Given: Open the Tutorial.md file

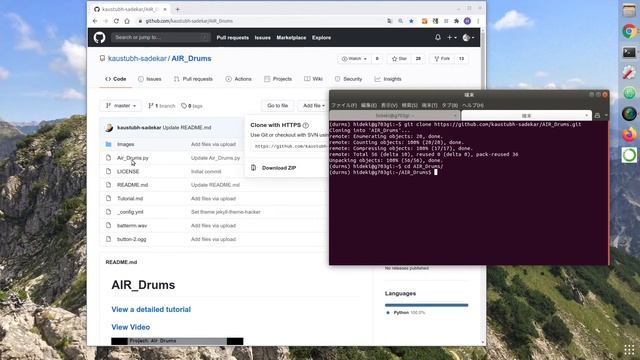Looking at the screenshot, I should point(130,198).
